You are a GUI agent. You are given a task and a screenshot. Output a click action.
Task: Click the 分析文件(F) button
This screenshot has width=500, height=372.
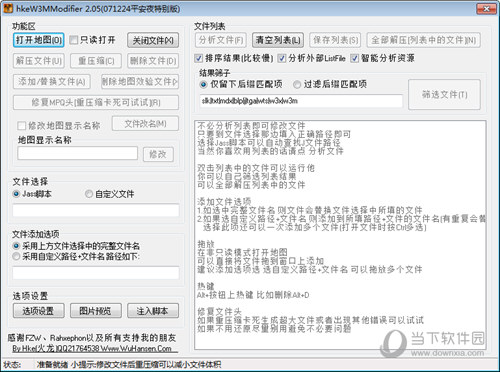coord(221,40)
